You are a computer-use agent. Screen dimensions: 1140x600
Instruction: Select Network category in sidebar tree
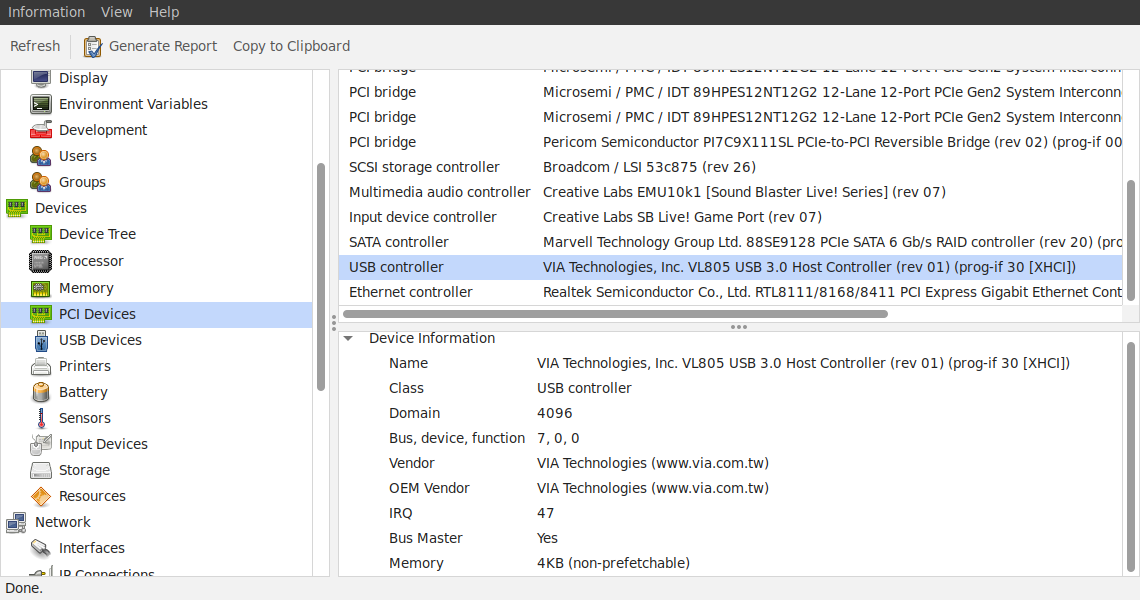coord(62,522)
